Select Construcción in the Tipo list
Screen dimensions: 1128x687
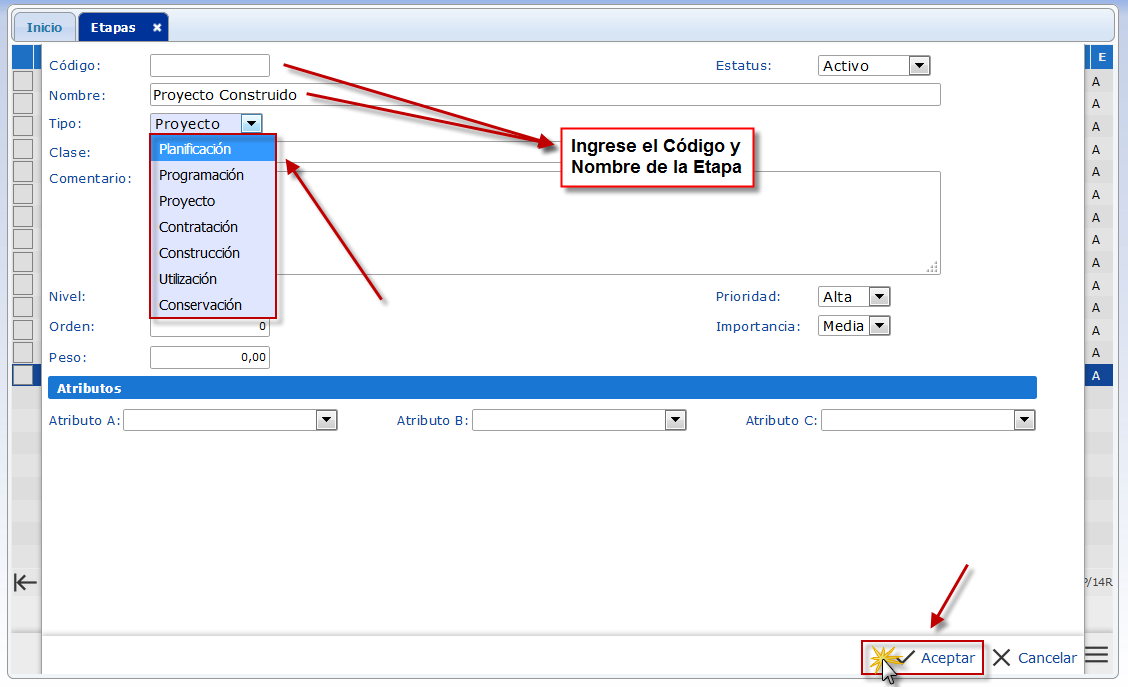212,253
